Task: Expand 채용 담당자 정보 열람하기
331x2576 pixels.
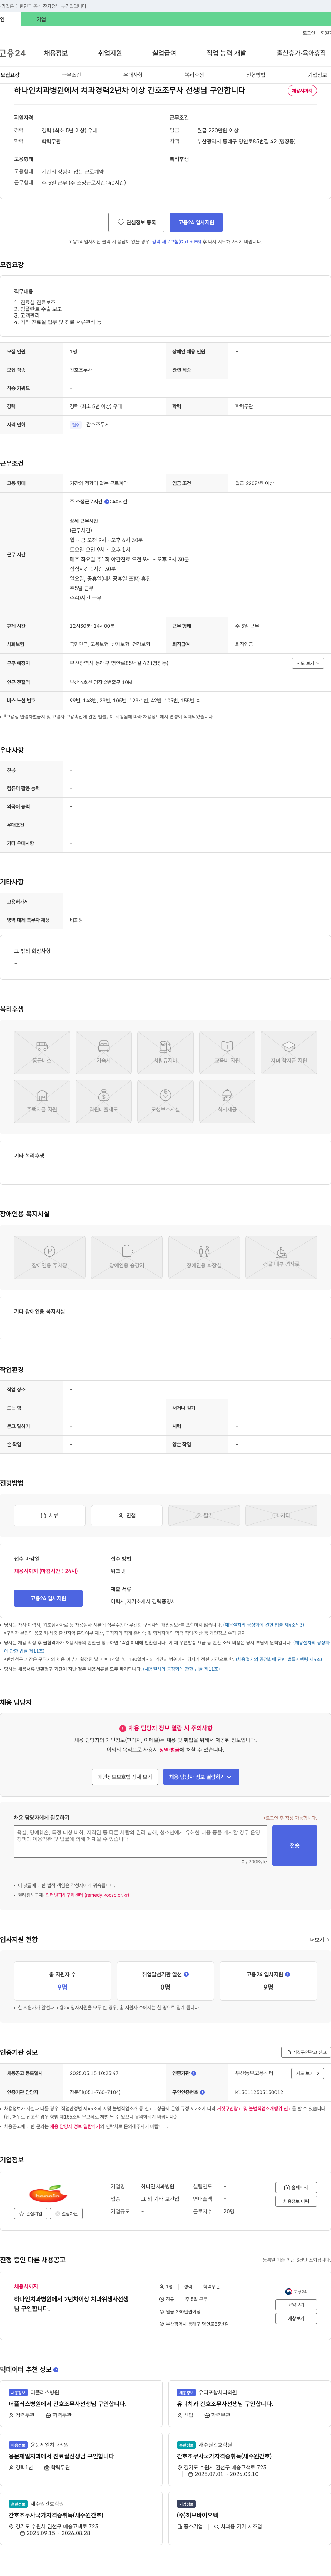Action: click(x=201, y=1777)
